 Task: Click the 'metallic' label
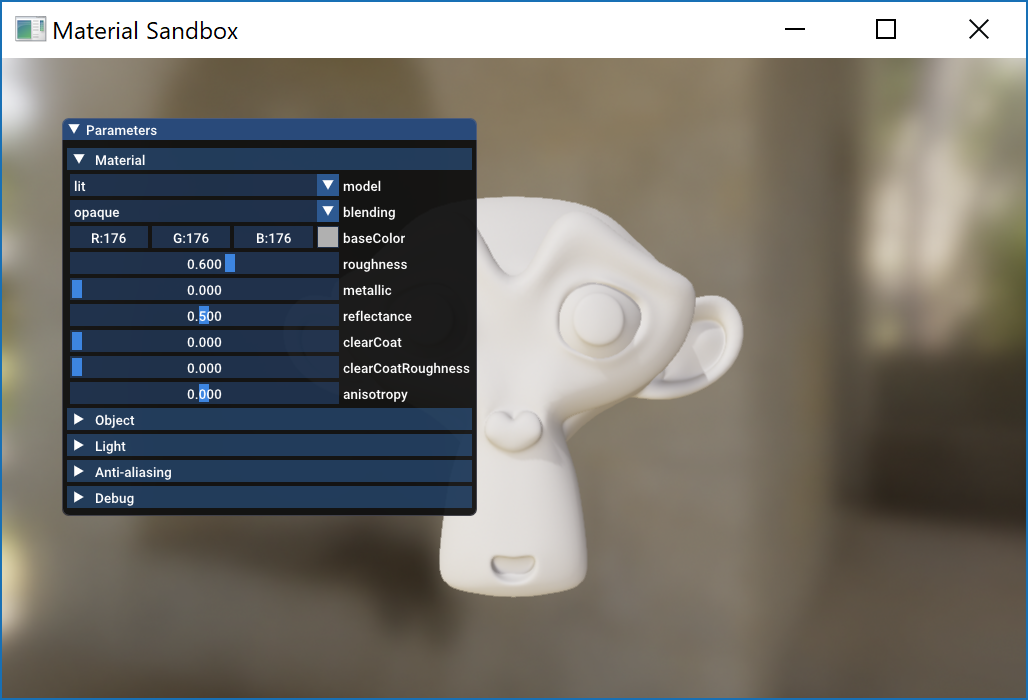pyautogui.click(x=367, y=290)
